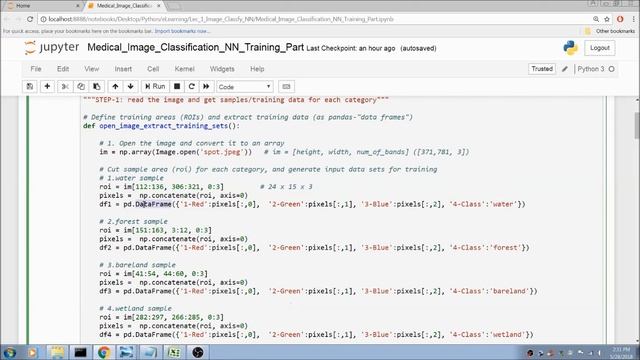The image size is (640, 360).
Task: Open the Edit menu
Action: (x=63, y=69)
